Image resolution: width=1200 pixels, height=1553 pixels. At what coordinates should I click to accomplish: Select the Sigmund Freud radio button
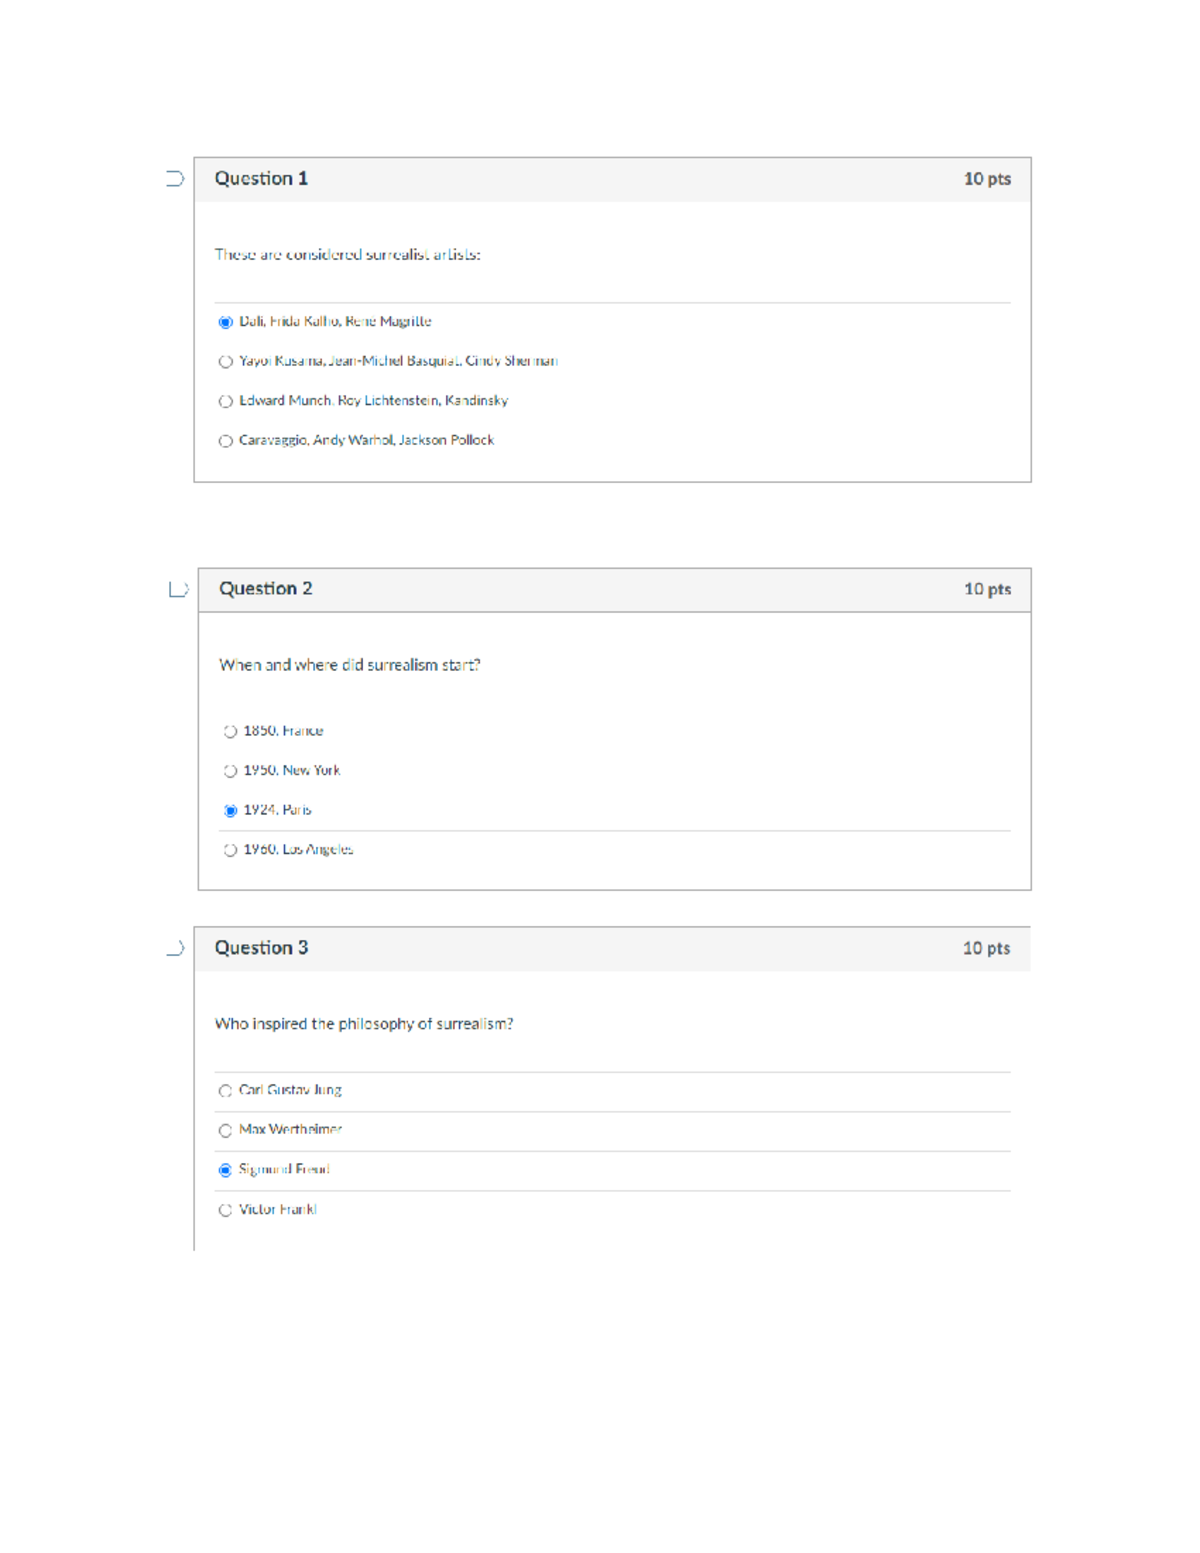(226, 1170)
